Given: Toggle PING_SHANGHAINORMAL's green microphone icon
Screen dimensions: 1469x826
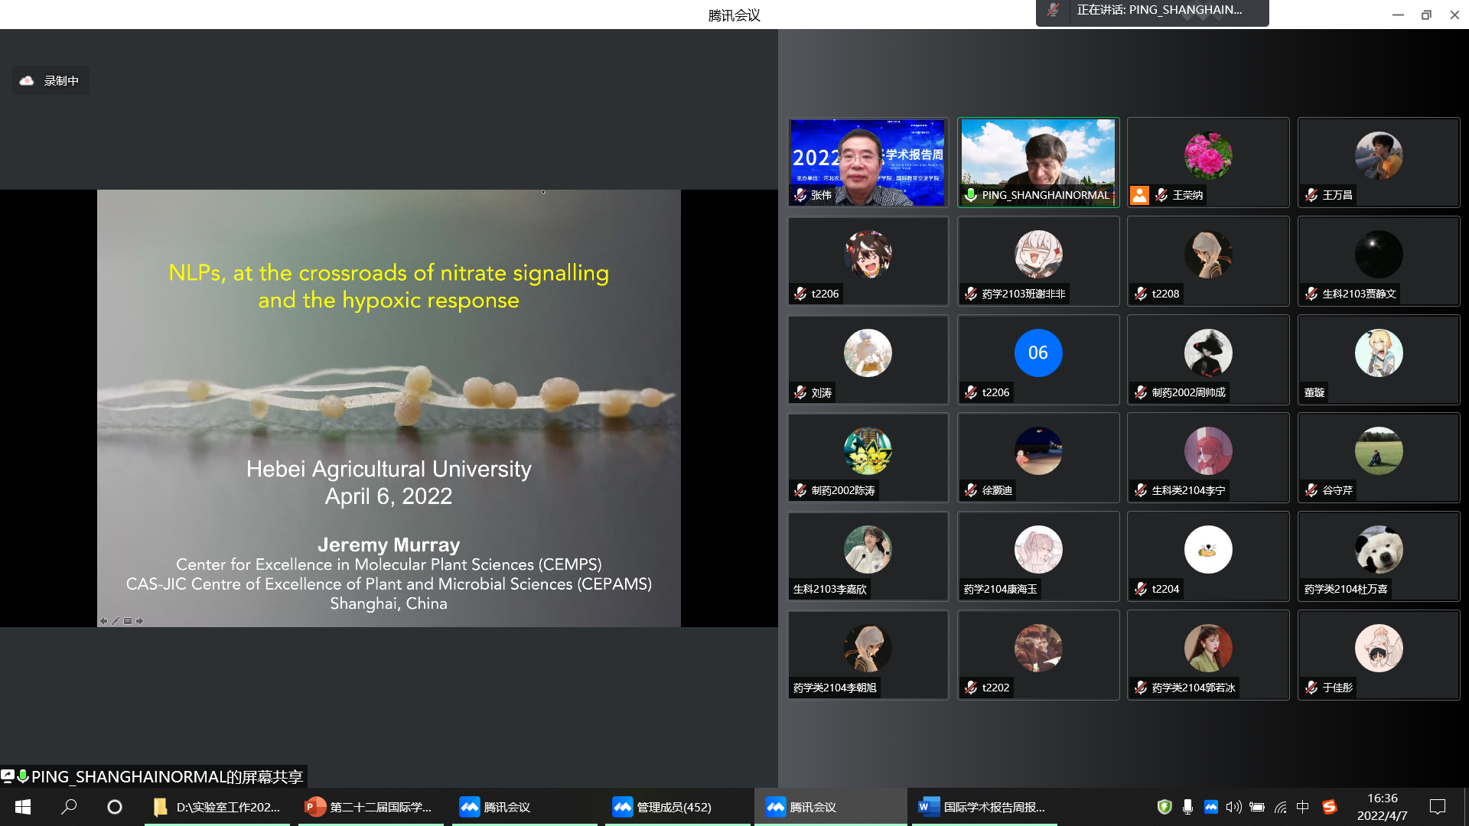Looking at the screenshot, I should tap(970, 195).
